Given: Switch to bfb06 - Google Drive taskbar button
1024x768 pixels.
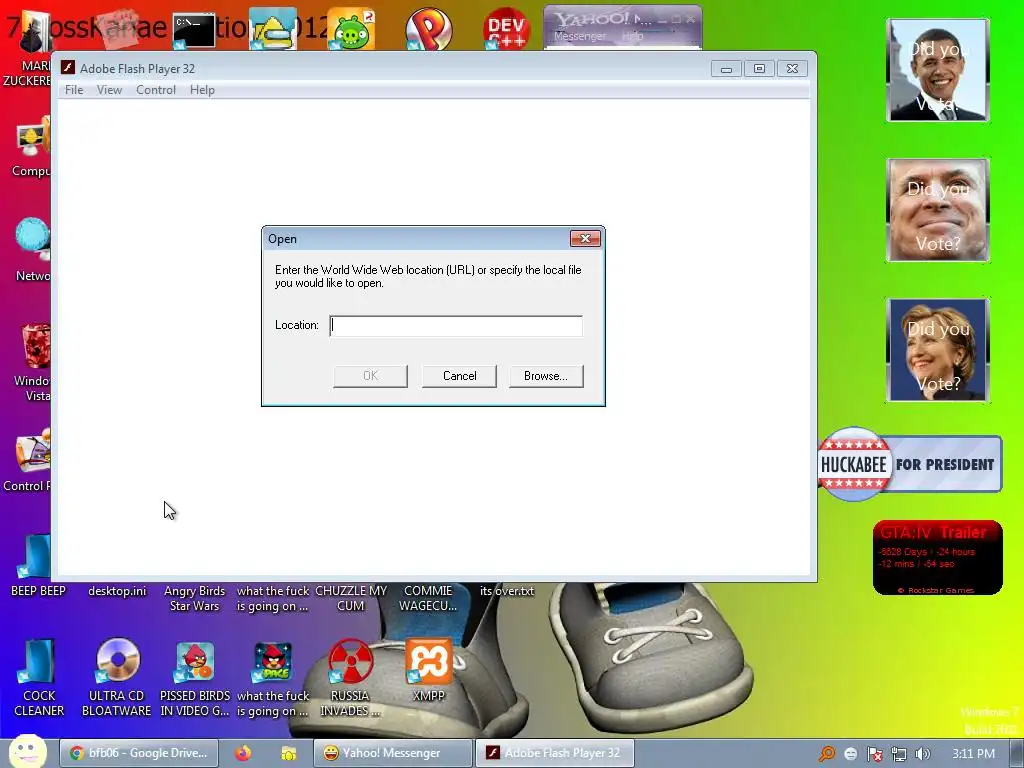Looking at the screenshot, I should (x=139, y=753).
